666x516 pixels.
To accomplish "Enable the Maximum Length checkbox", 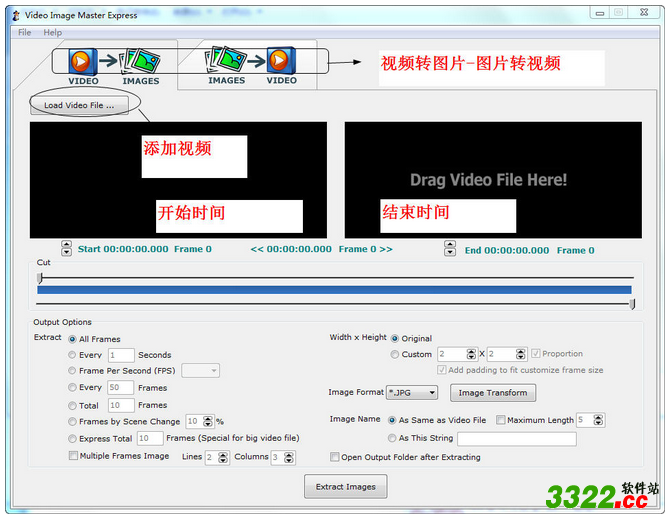I will tap(501, 420).
